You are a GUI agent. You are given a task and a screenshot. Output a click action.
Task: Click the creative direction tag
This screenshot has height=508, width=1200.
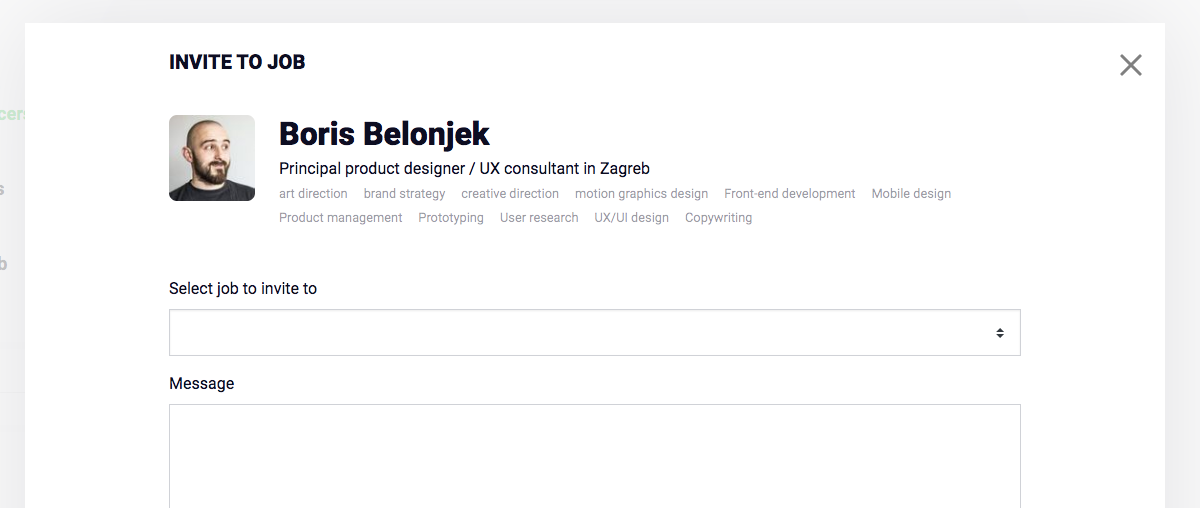coord(510,194)
